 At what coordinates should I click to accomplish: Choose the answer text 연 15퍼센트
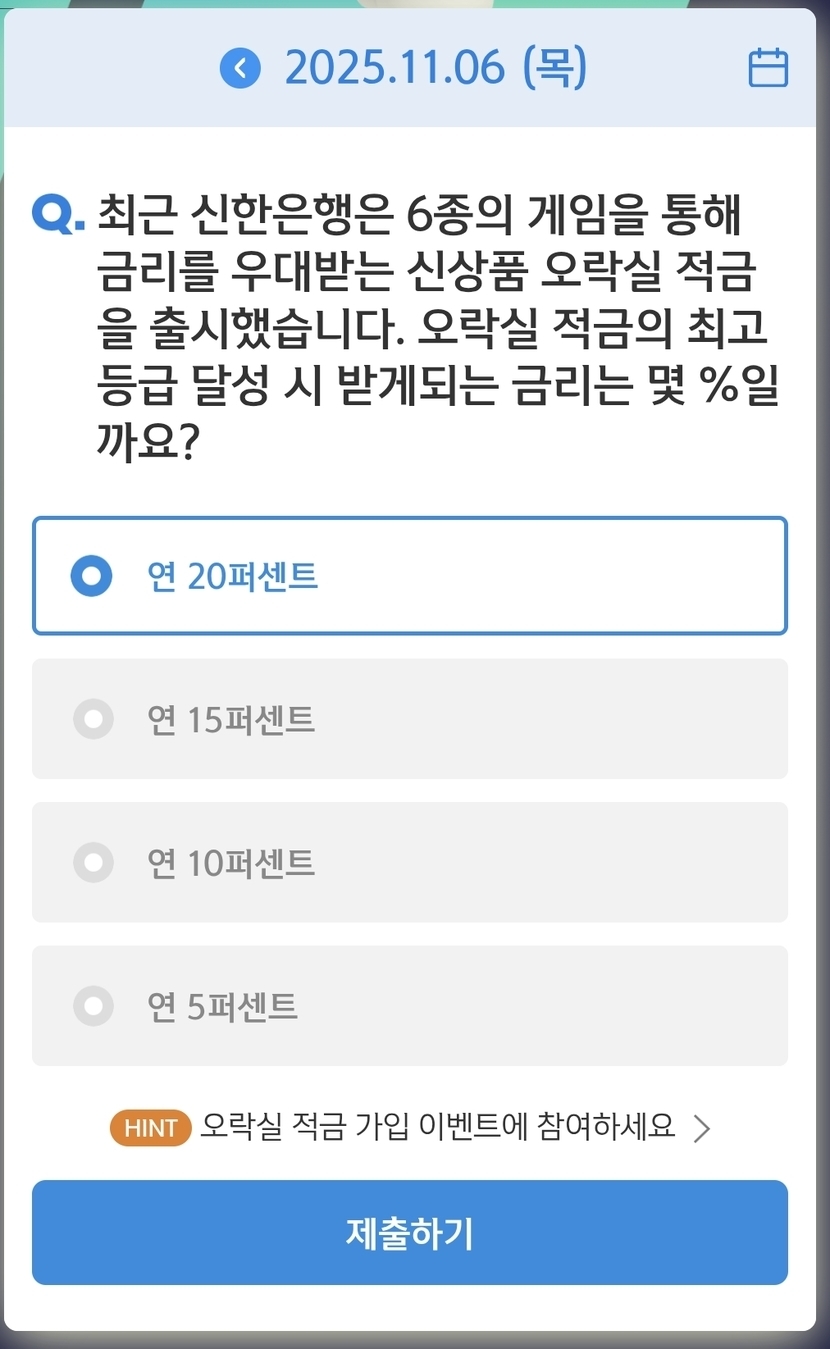[231, 719]
